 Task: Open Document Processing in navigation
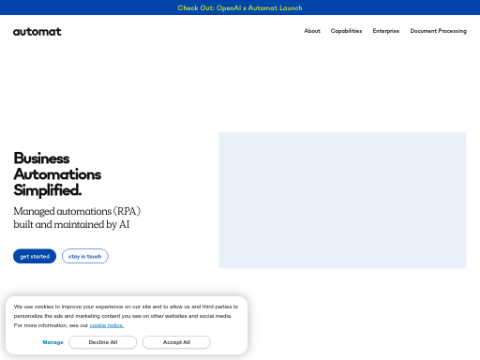438,31
